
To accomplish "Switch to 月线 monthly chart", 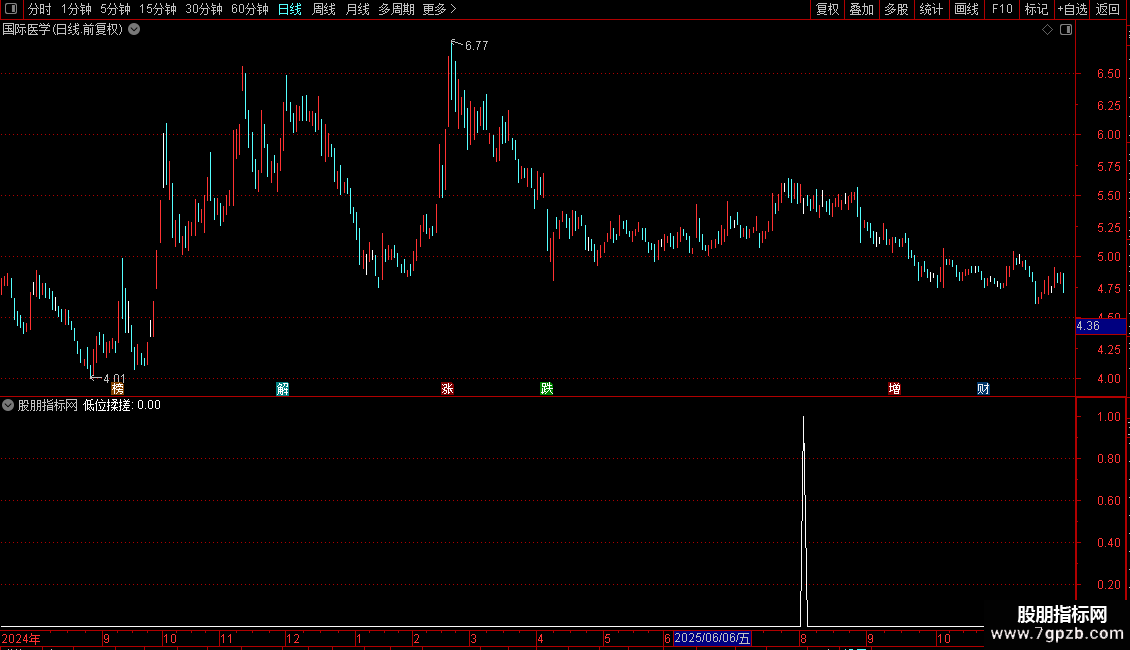I will [x=357, y=9].
